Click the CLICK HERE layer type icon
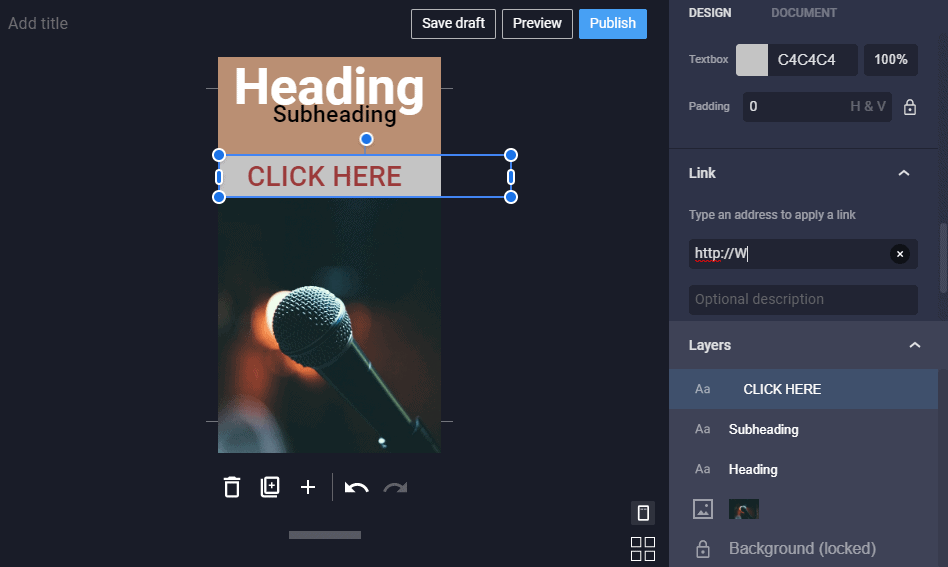Viewport: 948px width, 567px height. point(703,389)
